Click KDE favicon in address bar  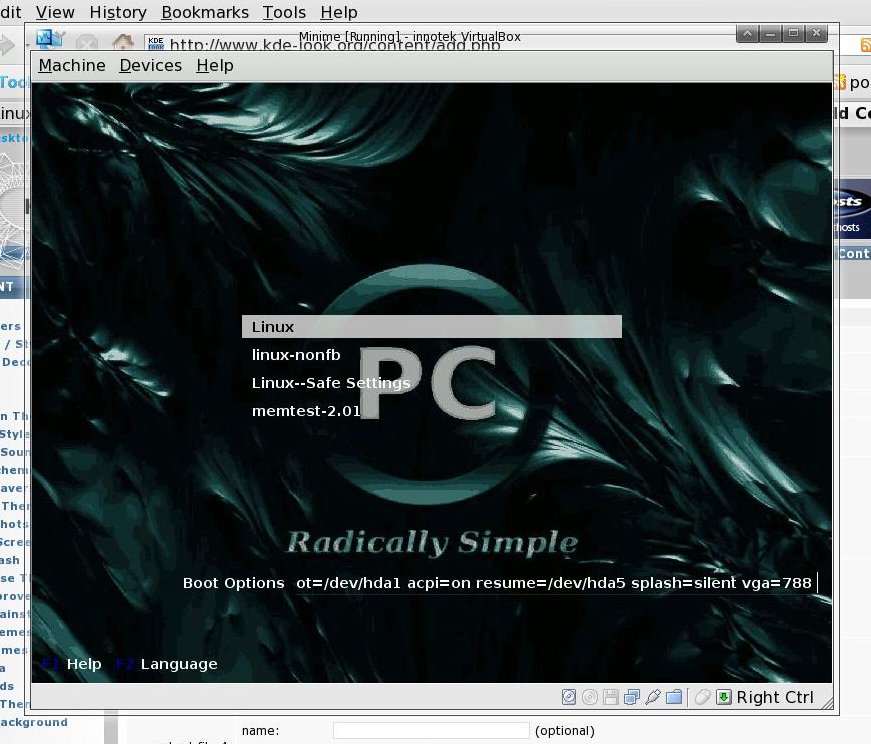(156, 43)
